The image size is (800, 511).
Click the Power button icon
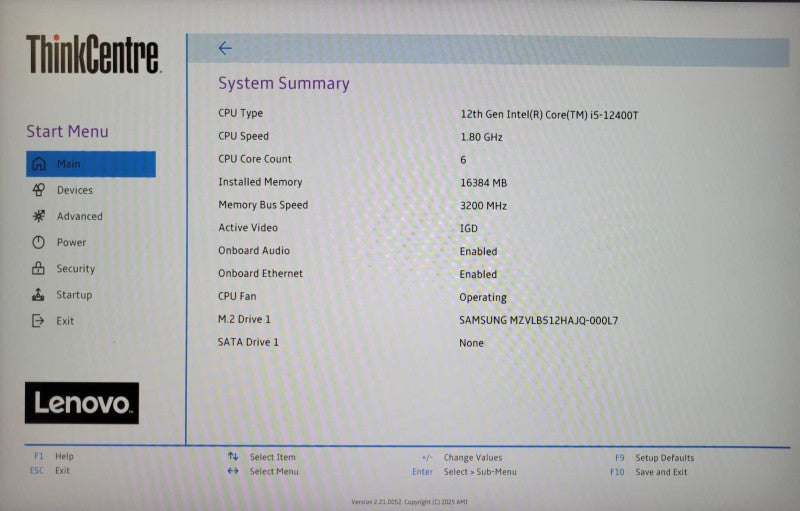coord(38,242)
